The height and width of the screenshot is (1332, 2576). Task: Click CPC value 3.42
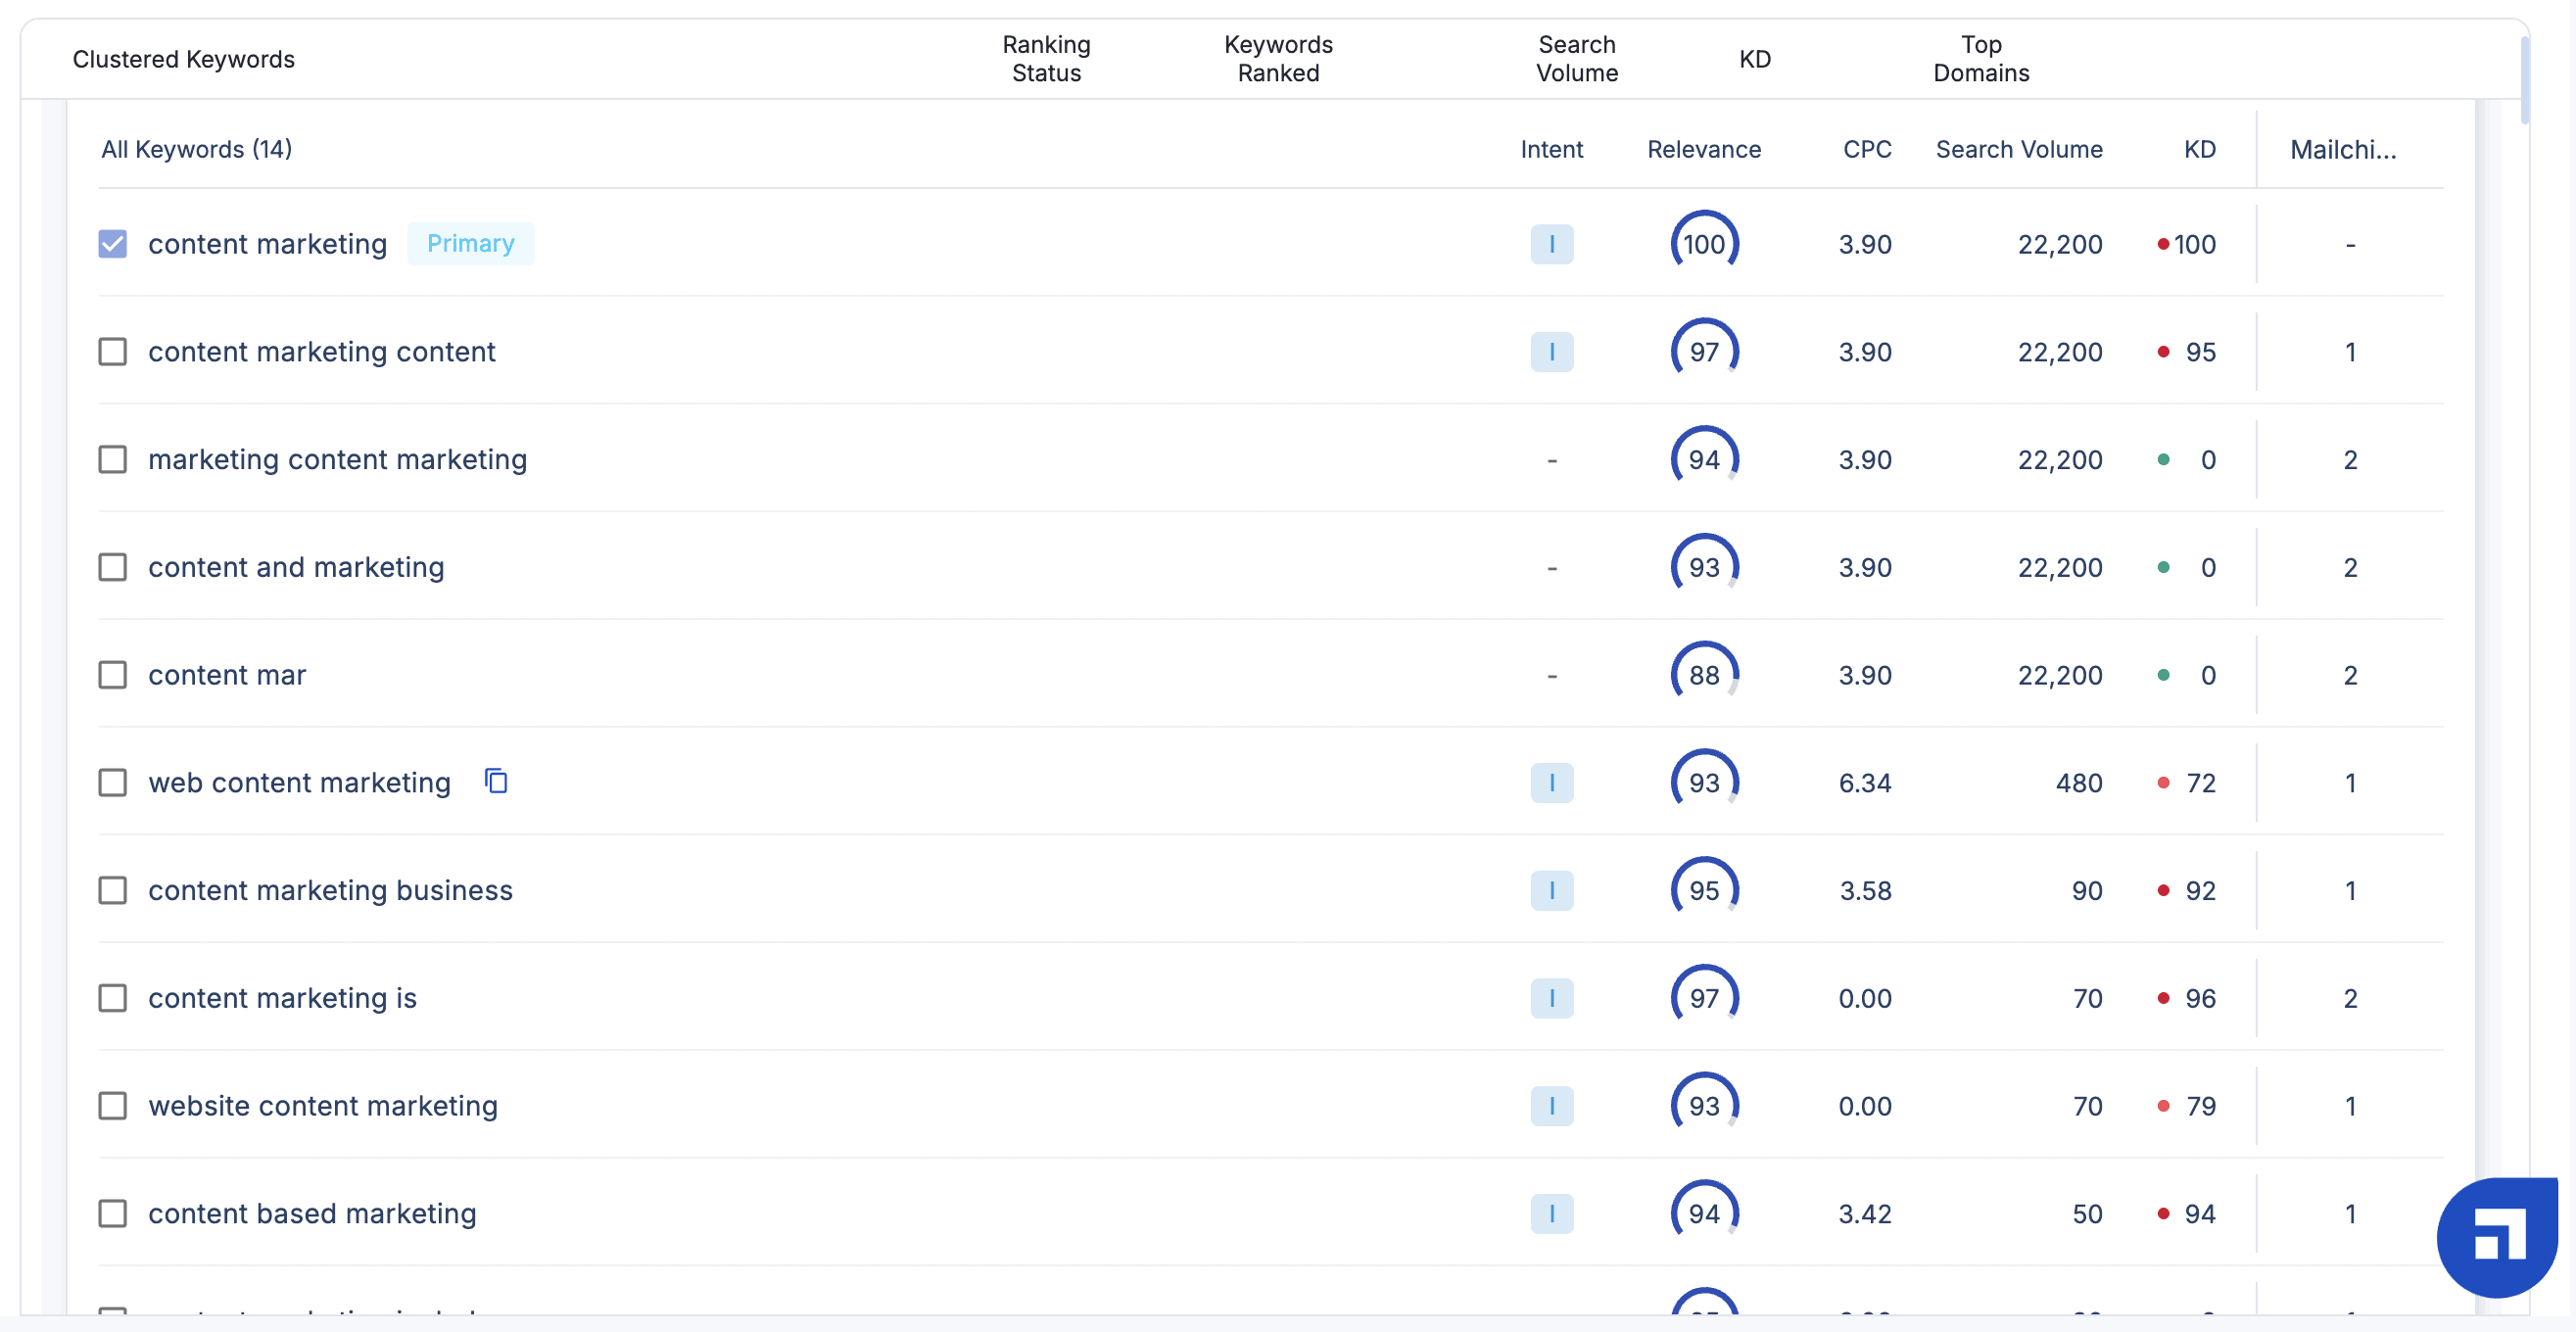coord(1865,1215)
